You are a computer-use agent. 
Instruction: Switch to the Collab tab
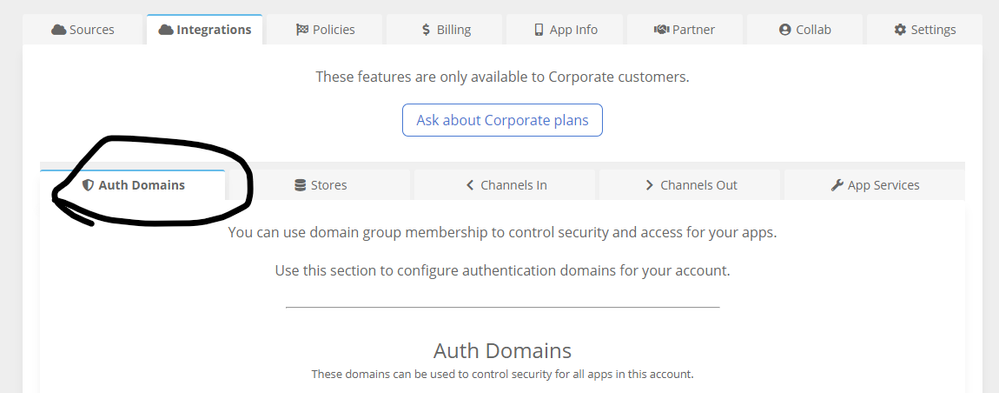(805, 29)
